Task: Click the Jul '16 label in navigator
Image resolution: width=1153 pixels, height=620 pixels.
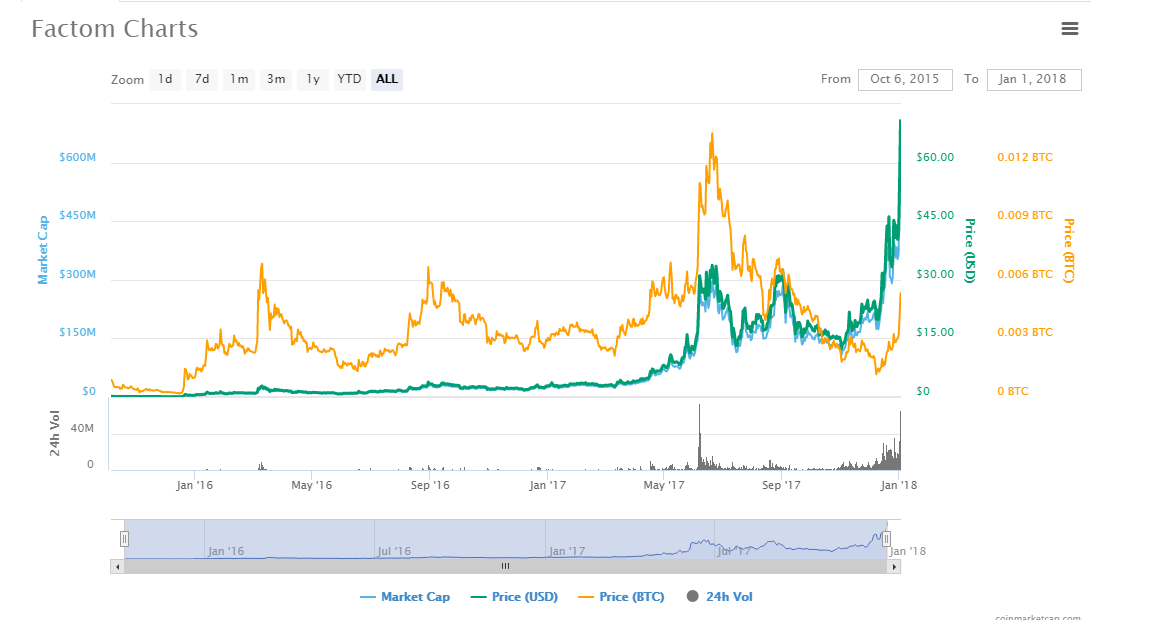Action: click(394, 551)
